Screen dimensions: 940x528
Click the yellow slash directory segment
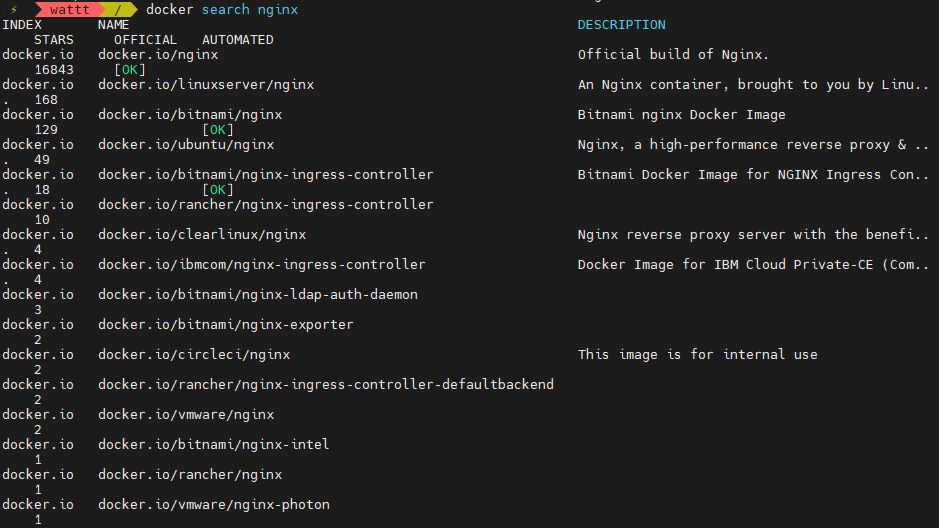tap(118, 10)
